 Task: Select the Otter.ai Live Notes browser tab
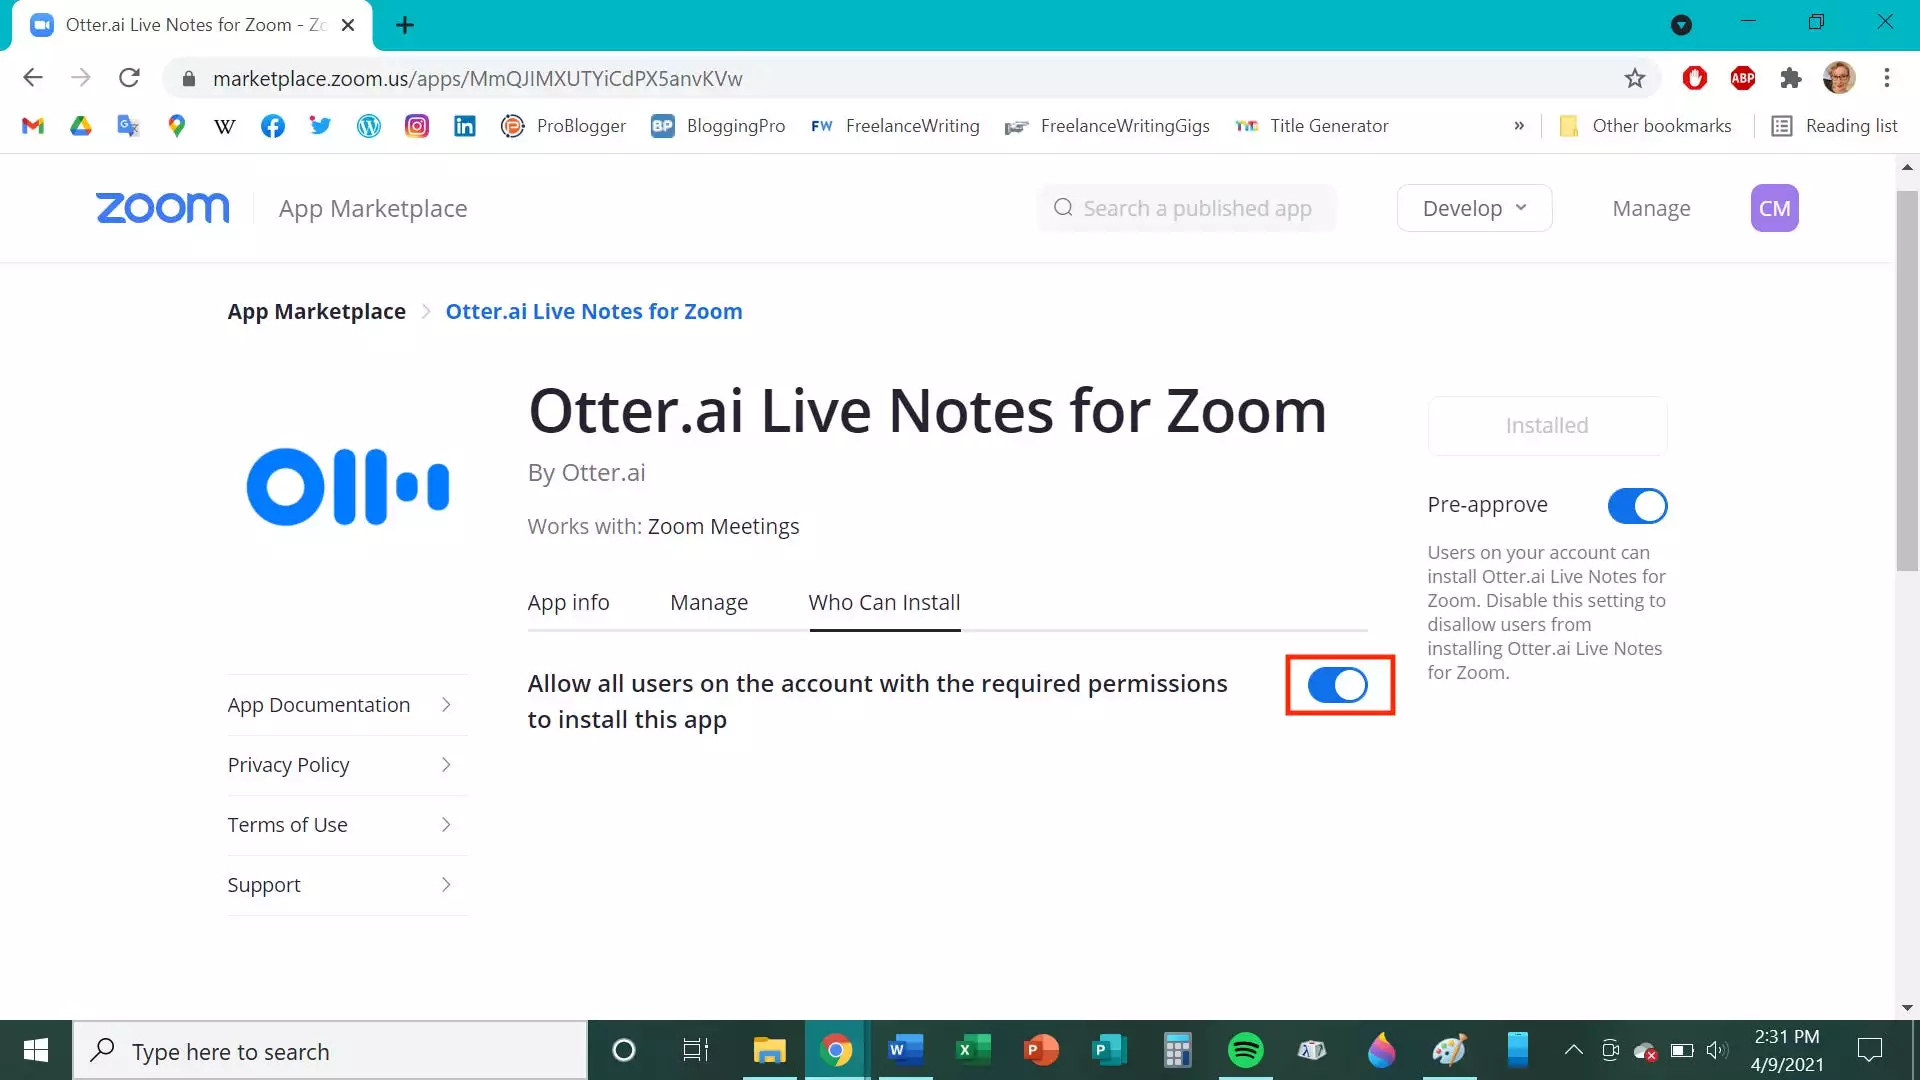point(192,25)
